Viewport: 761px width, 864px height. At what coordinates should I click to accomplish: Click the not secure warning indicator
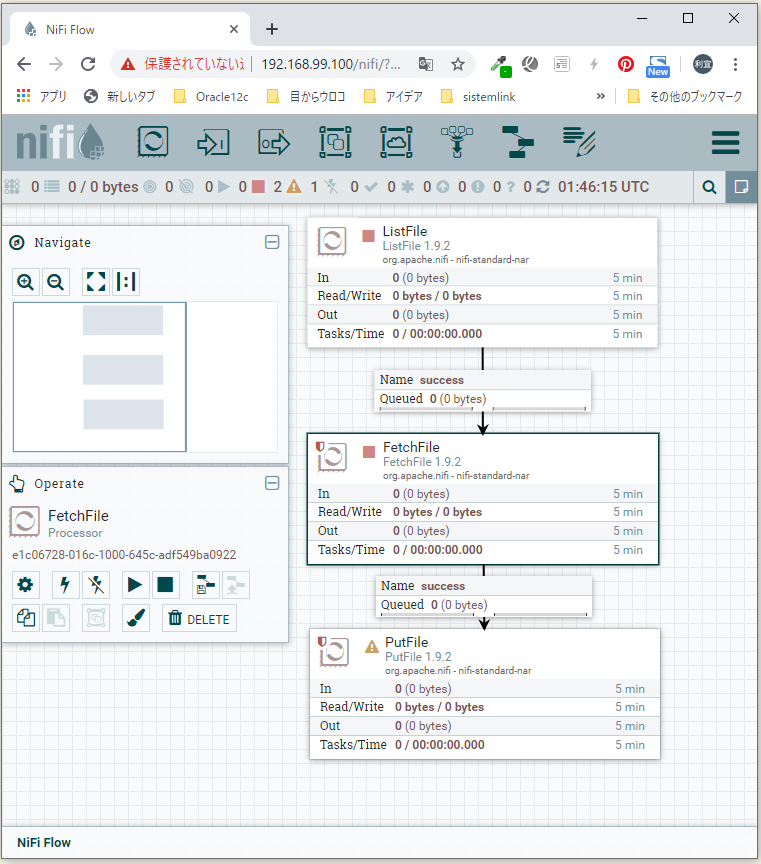182,64
